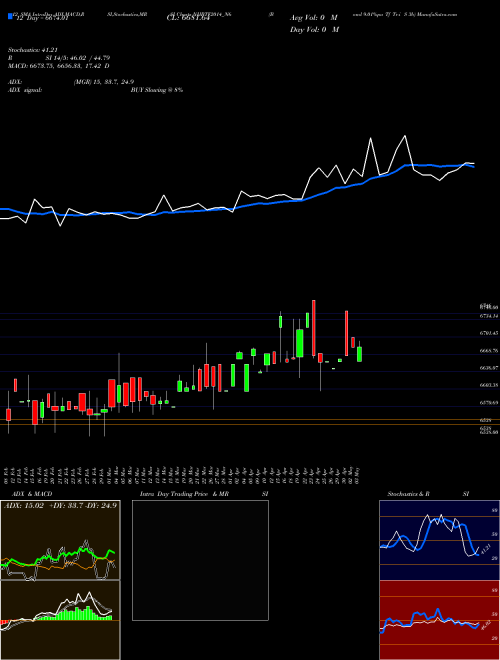Click the empty Intra Day Trading Price panel
This screenshot has width=500, height=660.
tap(200, 560)
